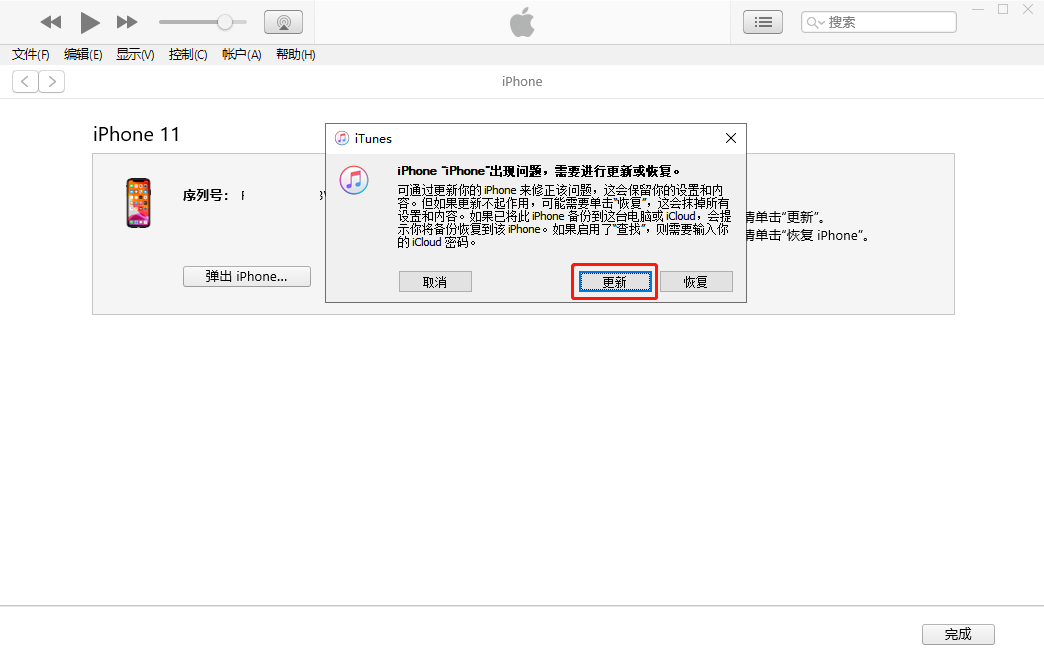Open the 文件 menu
Screen dimensions: 1044x650
pos(29,54)
